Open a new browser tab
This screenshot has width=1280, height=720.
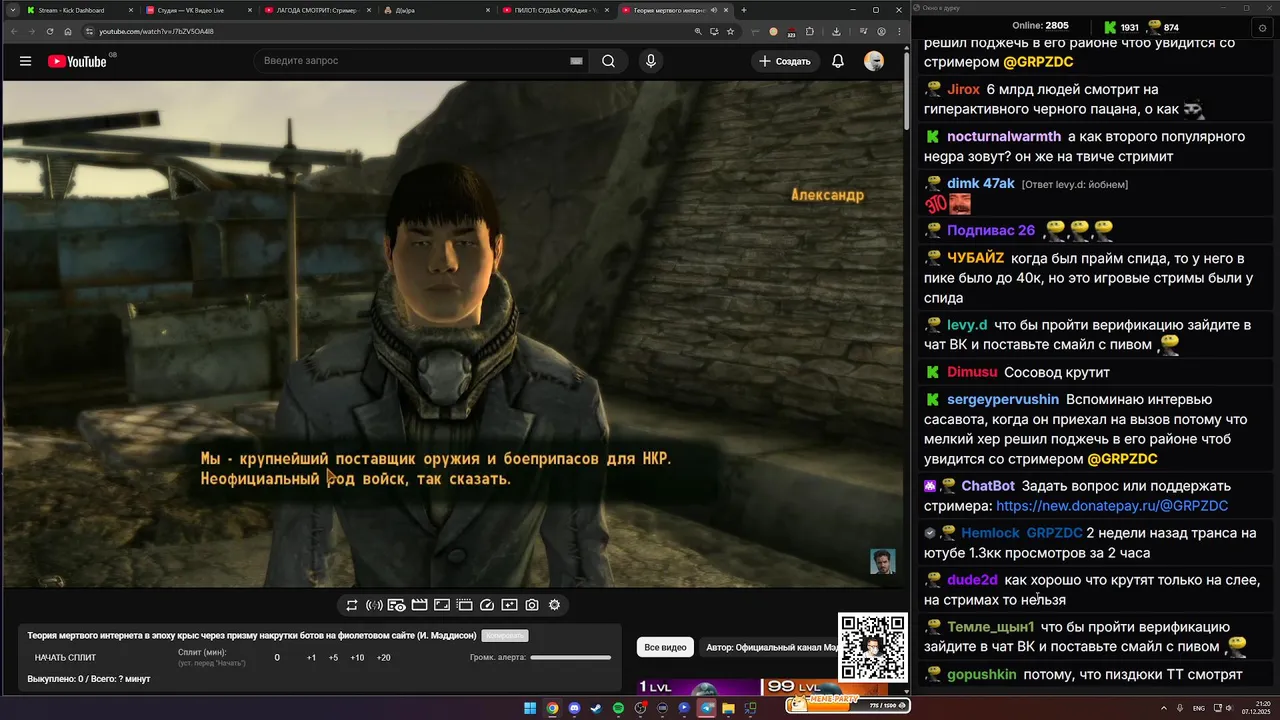click(743, 10)
